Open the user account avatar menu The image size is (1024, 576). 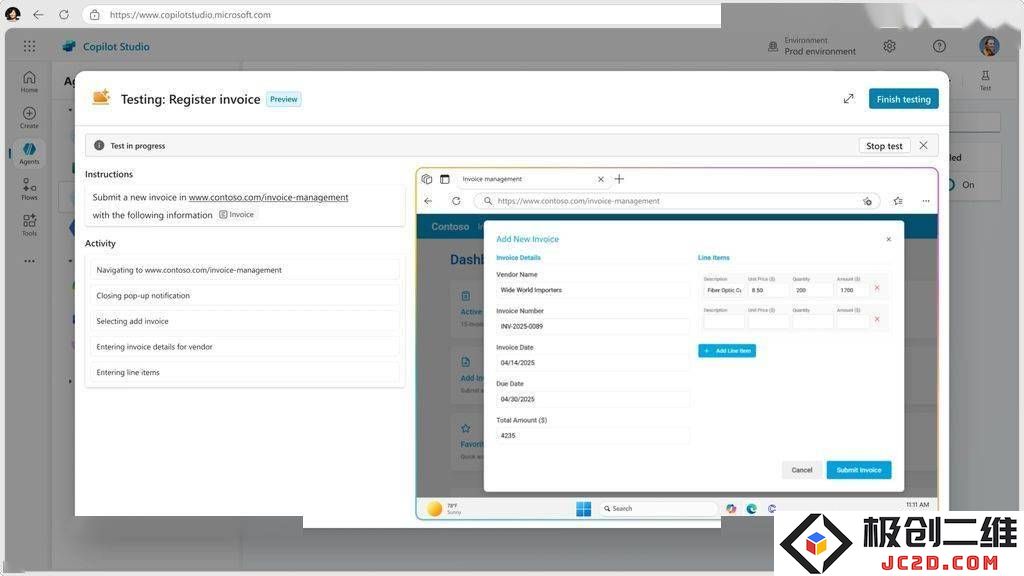point(989,46)
